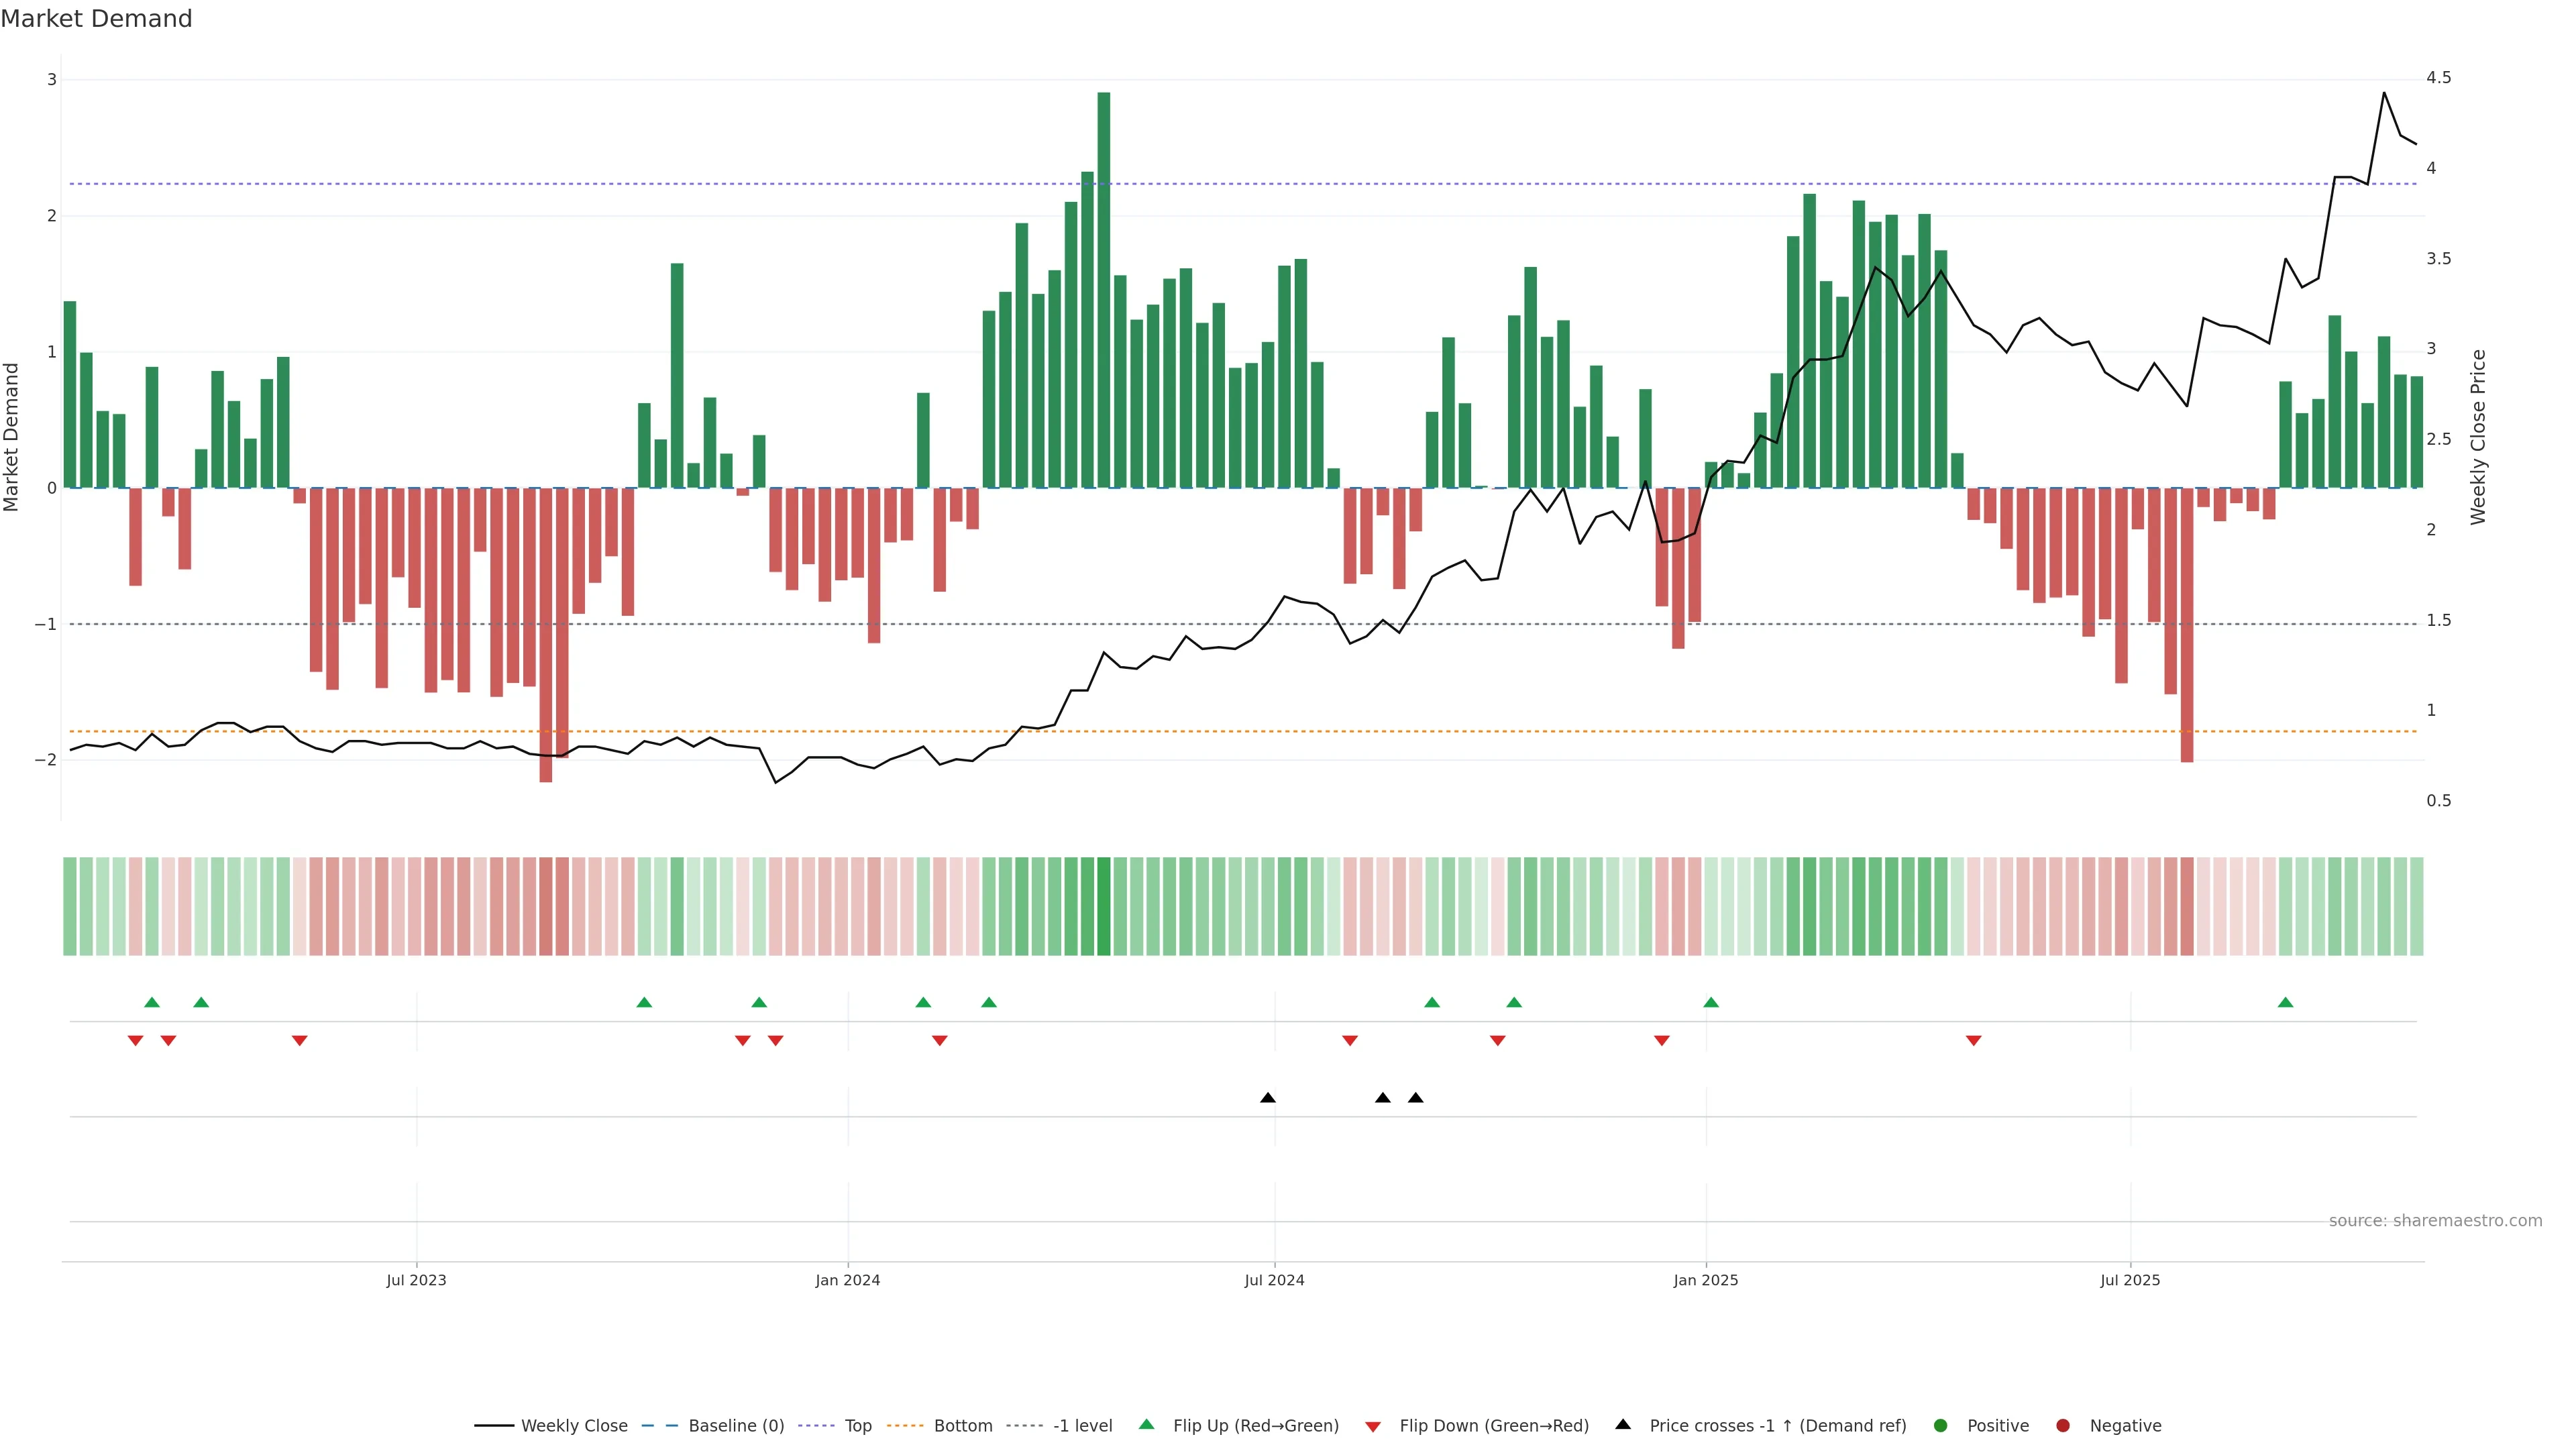Viewport: 2576px width, 1449px height.
Task: Click black Price crosses -1 triangle legend icon
Action: (1623, 1425)
